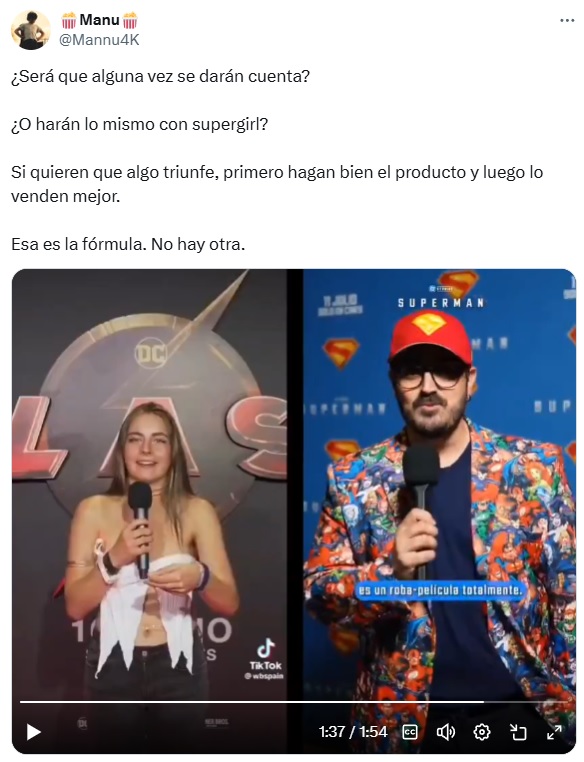
Task: Seek along the video progress bar
Action: click(x=293, y=702)
